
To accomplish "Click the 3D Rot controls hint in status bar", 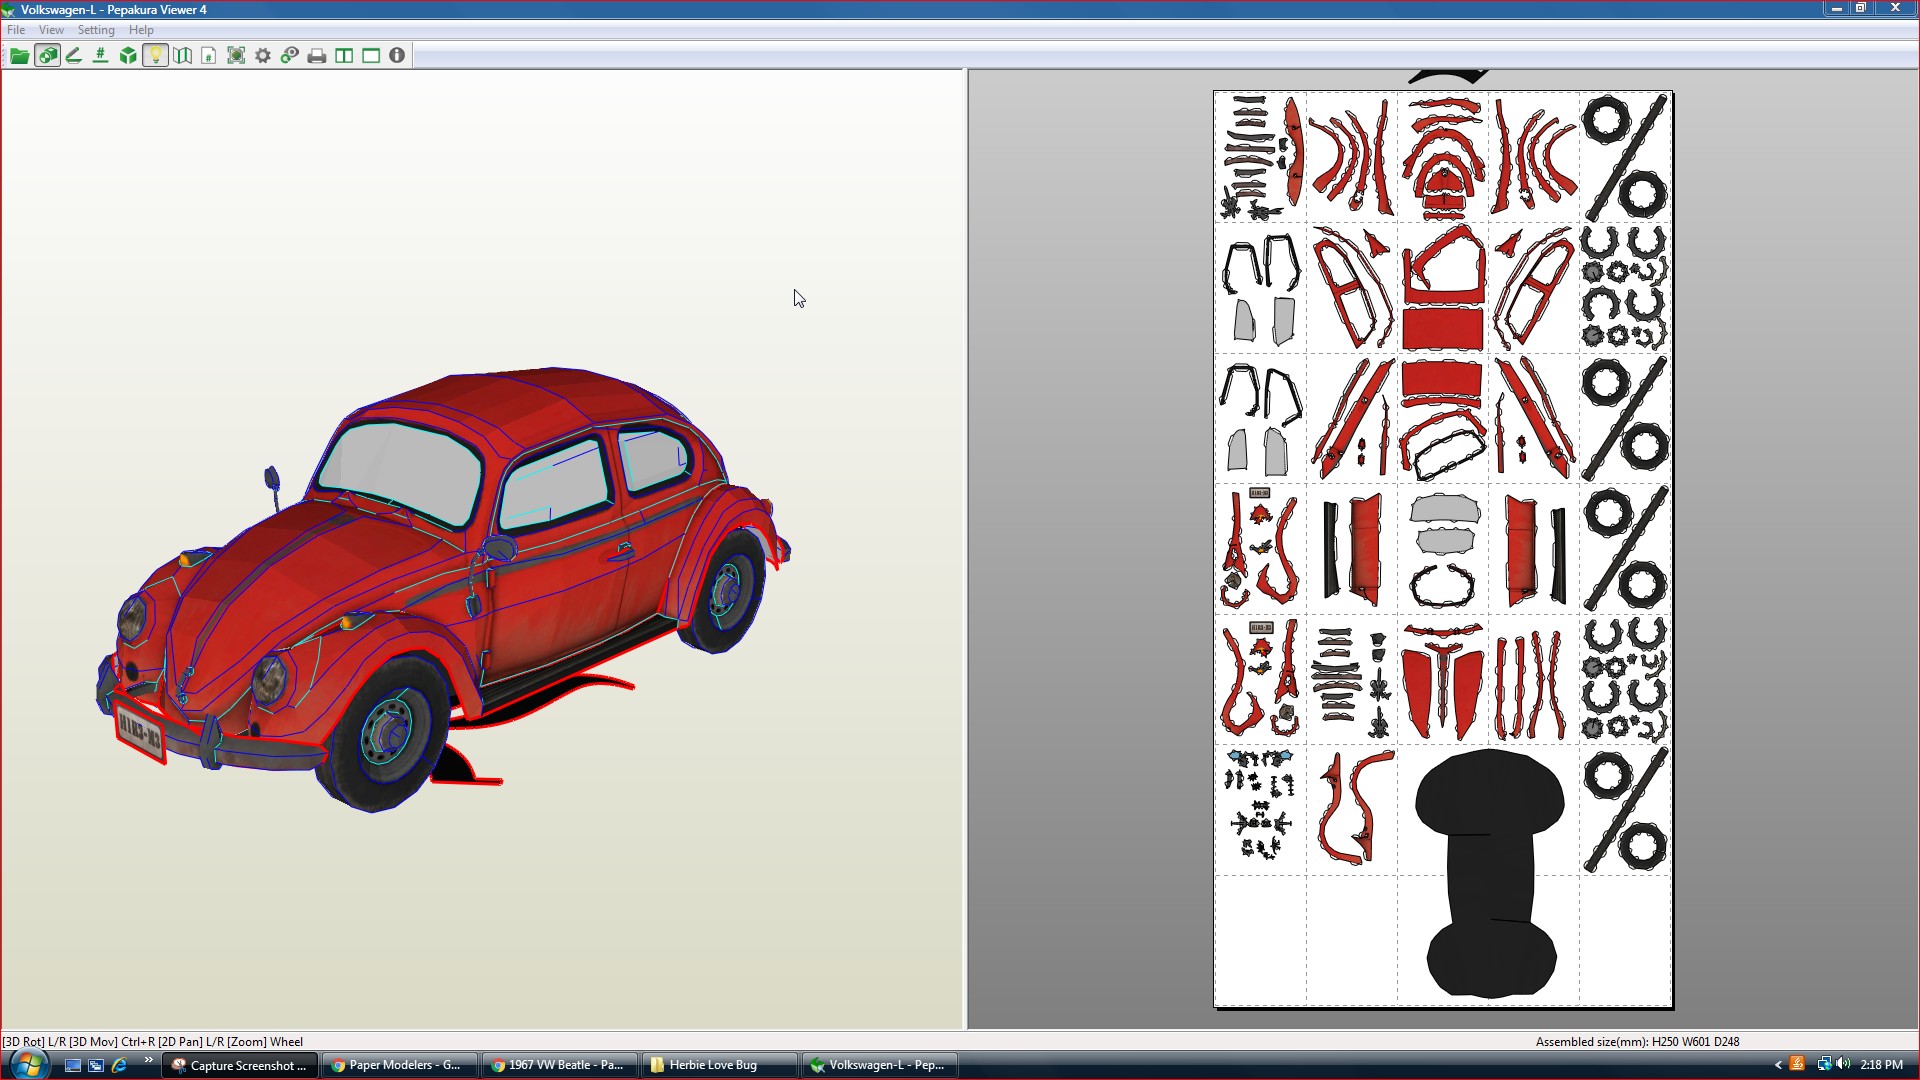I will (152, 1042).
